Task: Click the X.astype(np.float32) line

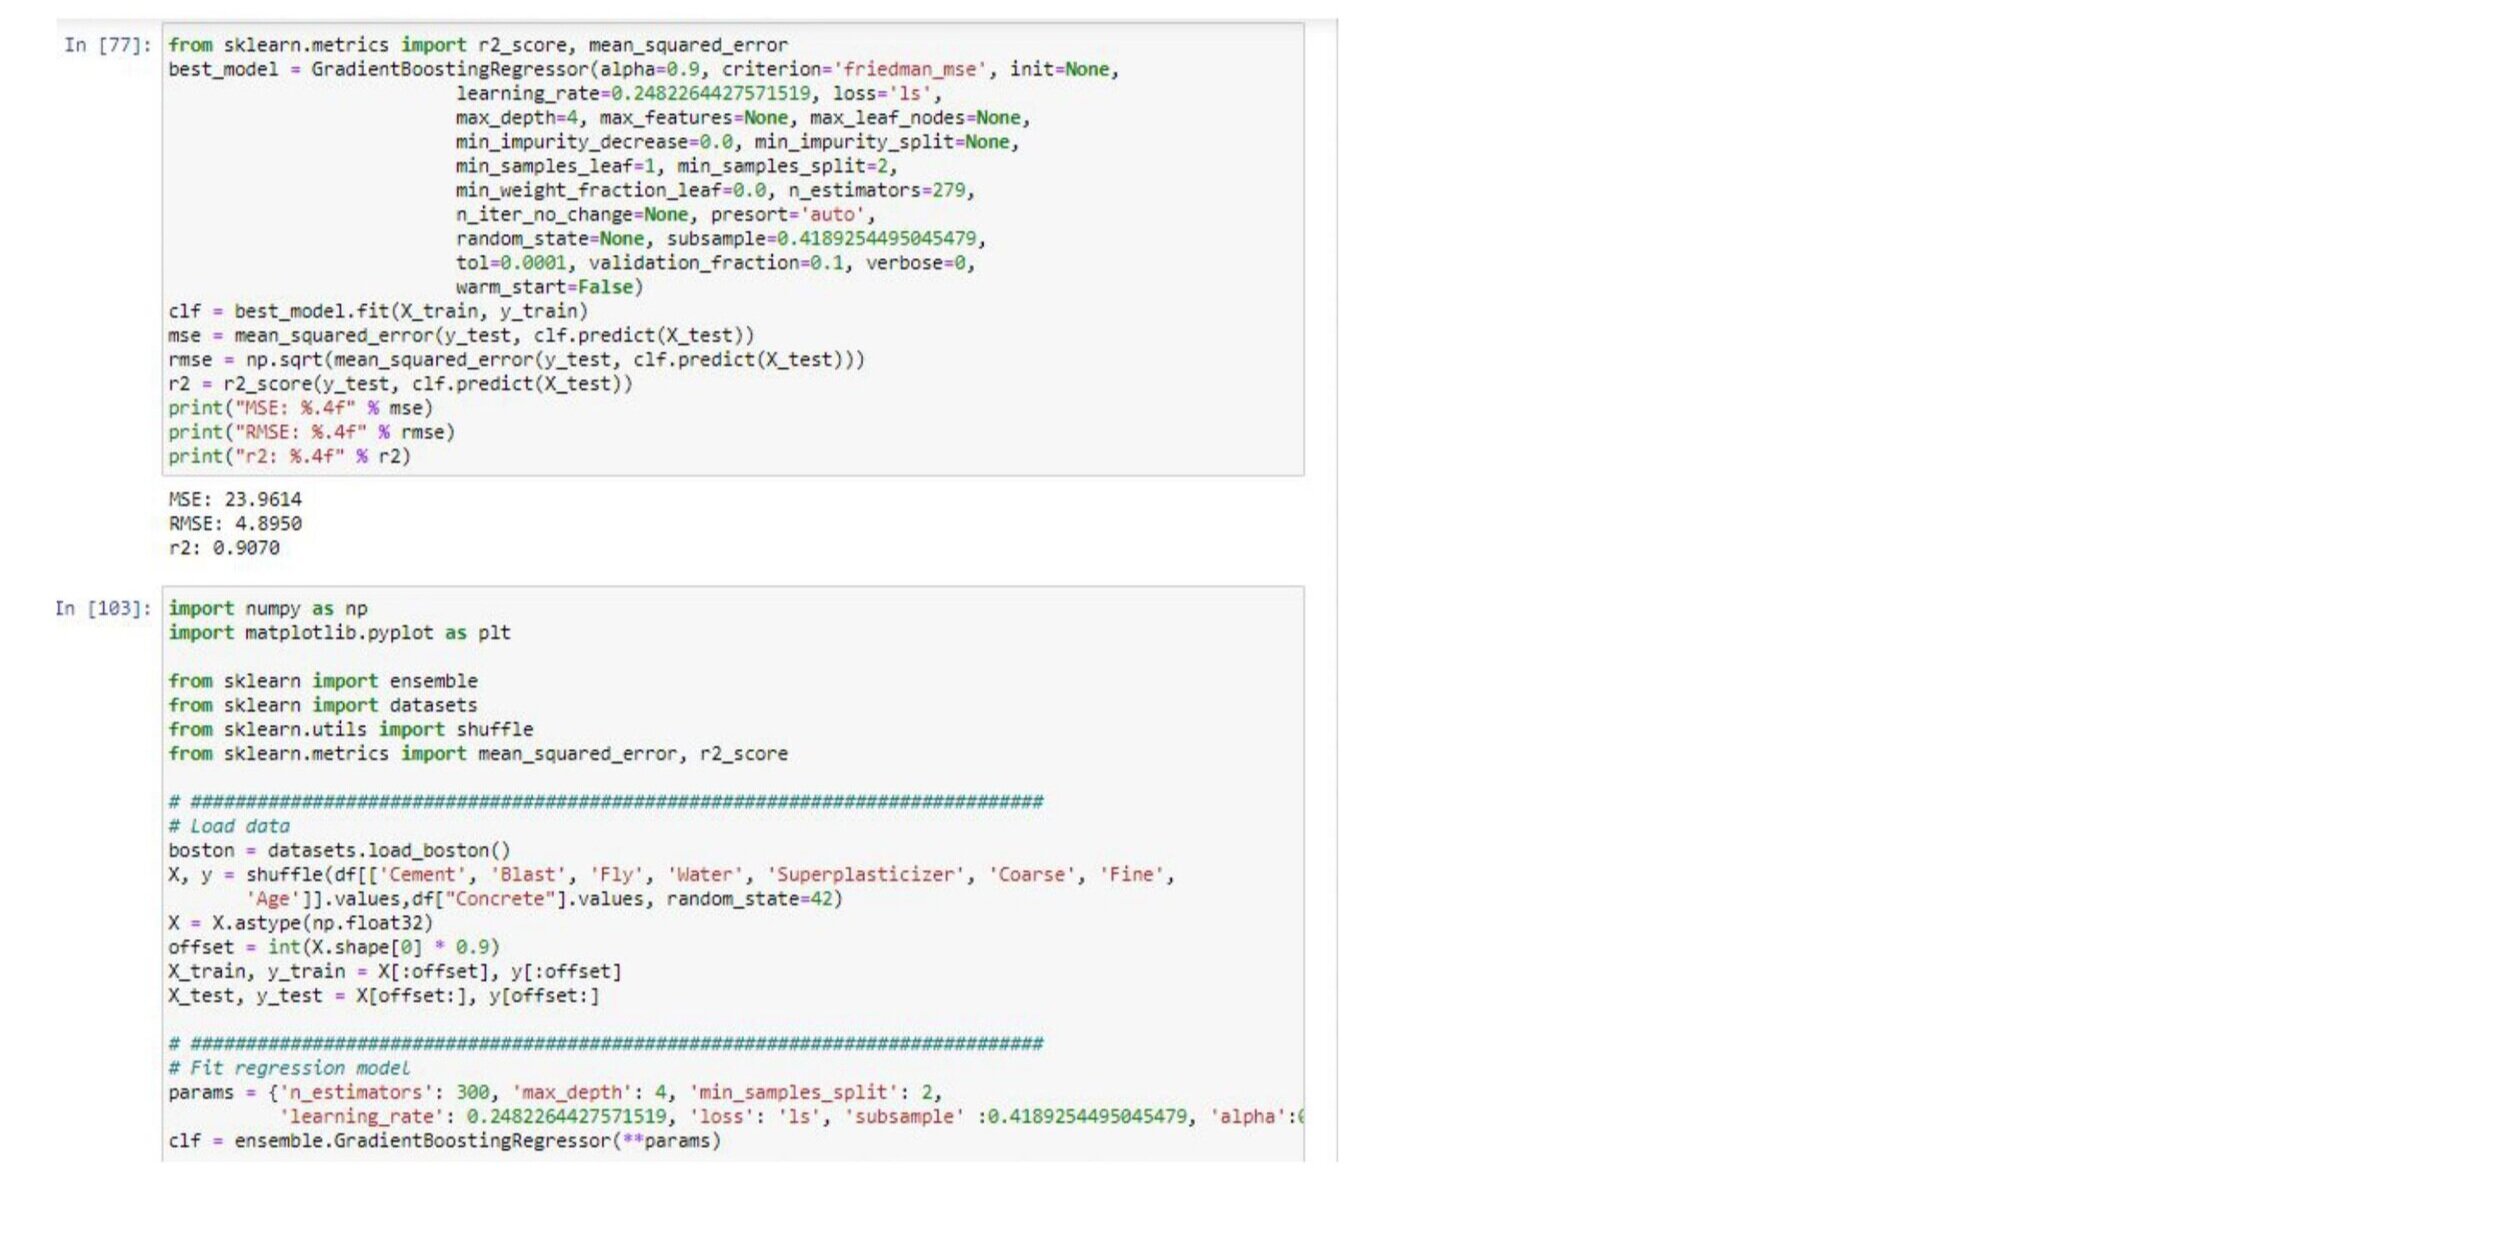Action: (x=300, y=923)
